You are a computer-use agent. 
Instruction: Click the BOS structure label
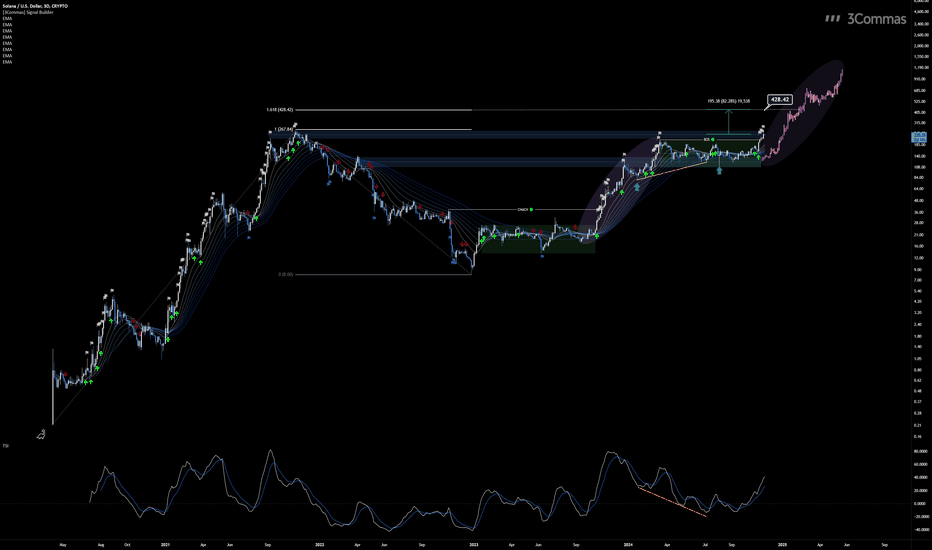tap(707, 139)
